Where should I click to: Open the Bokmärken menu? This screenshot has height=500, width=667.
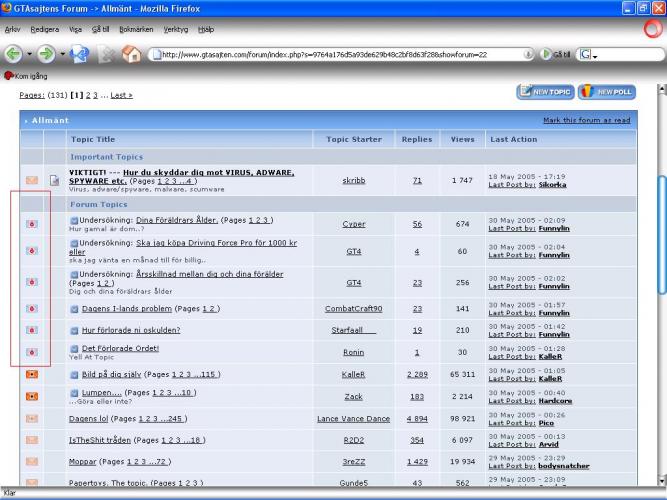click(x=135, y=29)
